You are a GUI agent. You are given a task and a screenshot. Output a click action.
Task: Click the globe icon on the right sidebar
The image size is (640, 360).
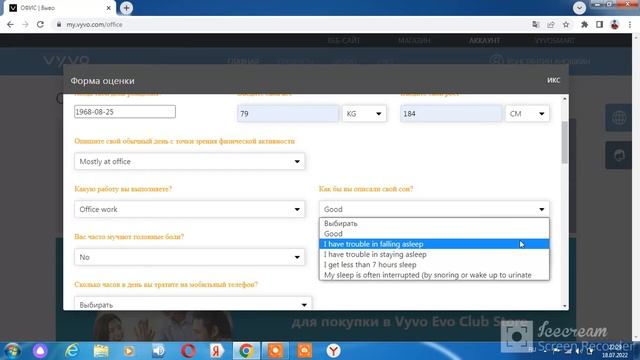619,118
